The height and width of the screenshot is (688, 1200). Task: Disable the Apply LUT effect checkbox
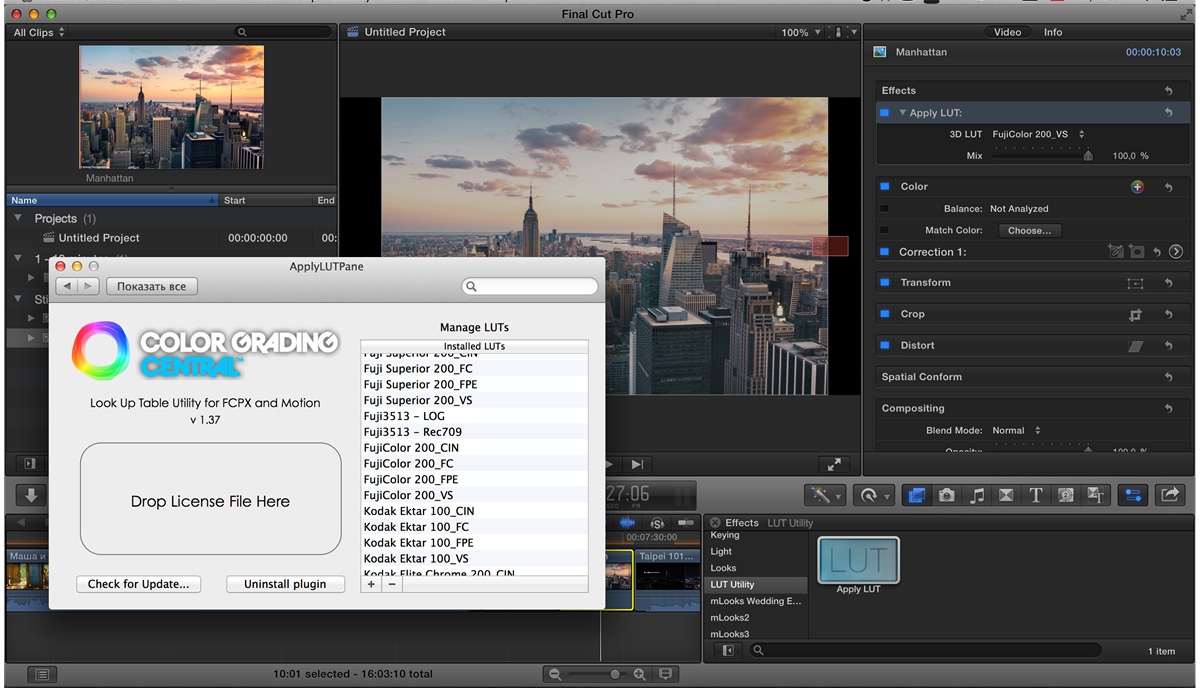(x=884, y=113)
